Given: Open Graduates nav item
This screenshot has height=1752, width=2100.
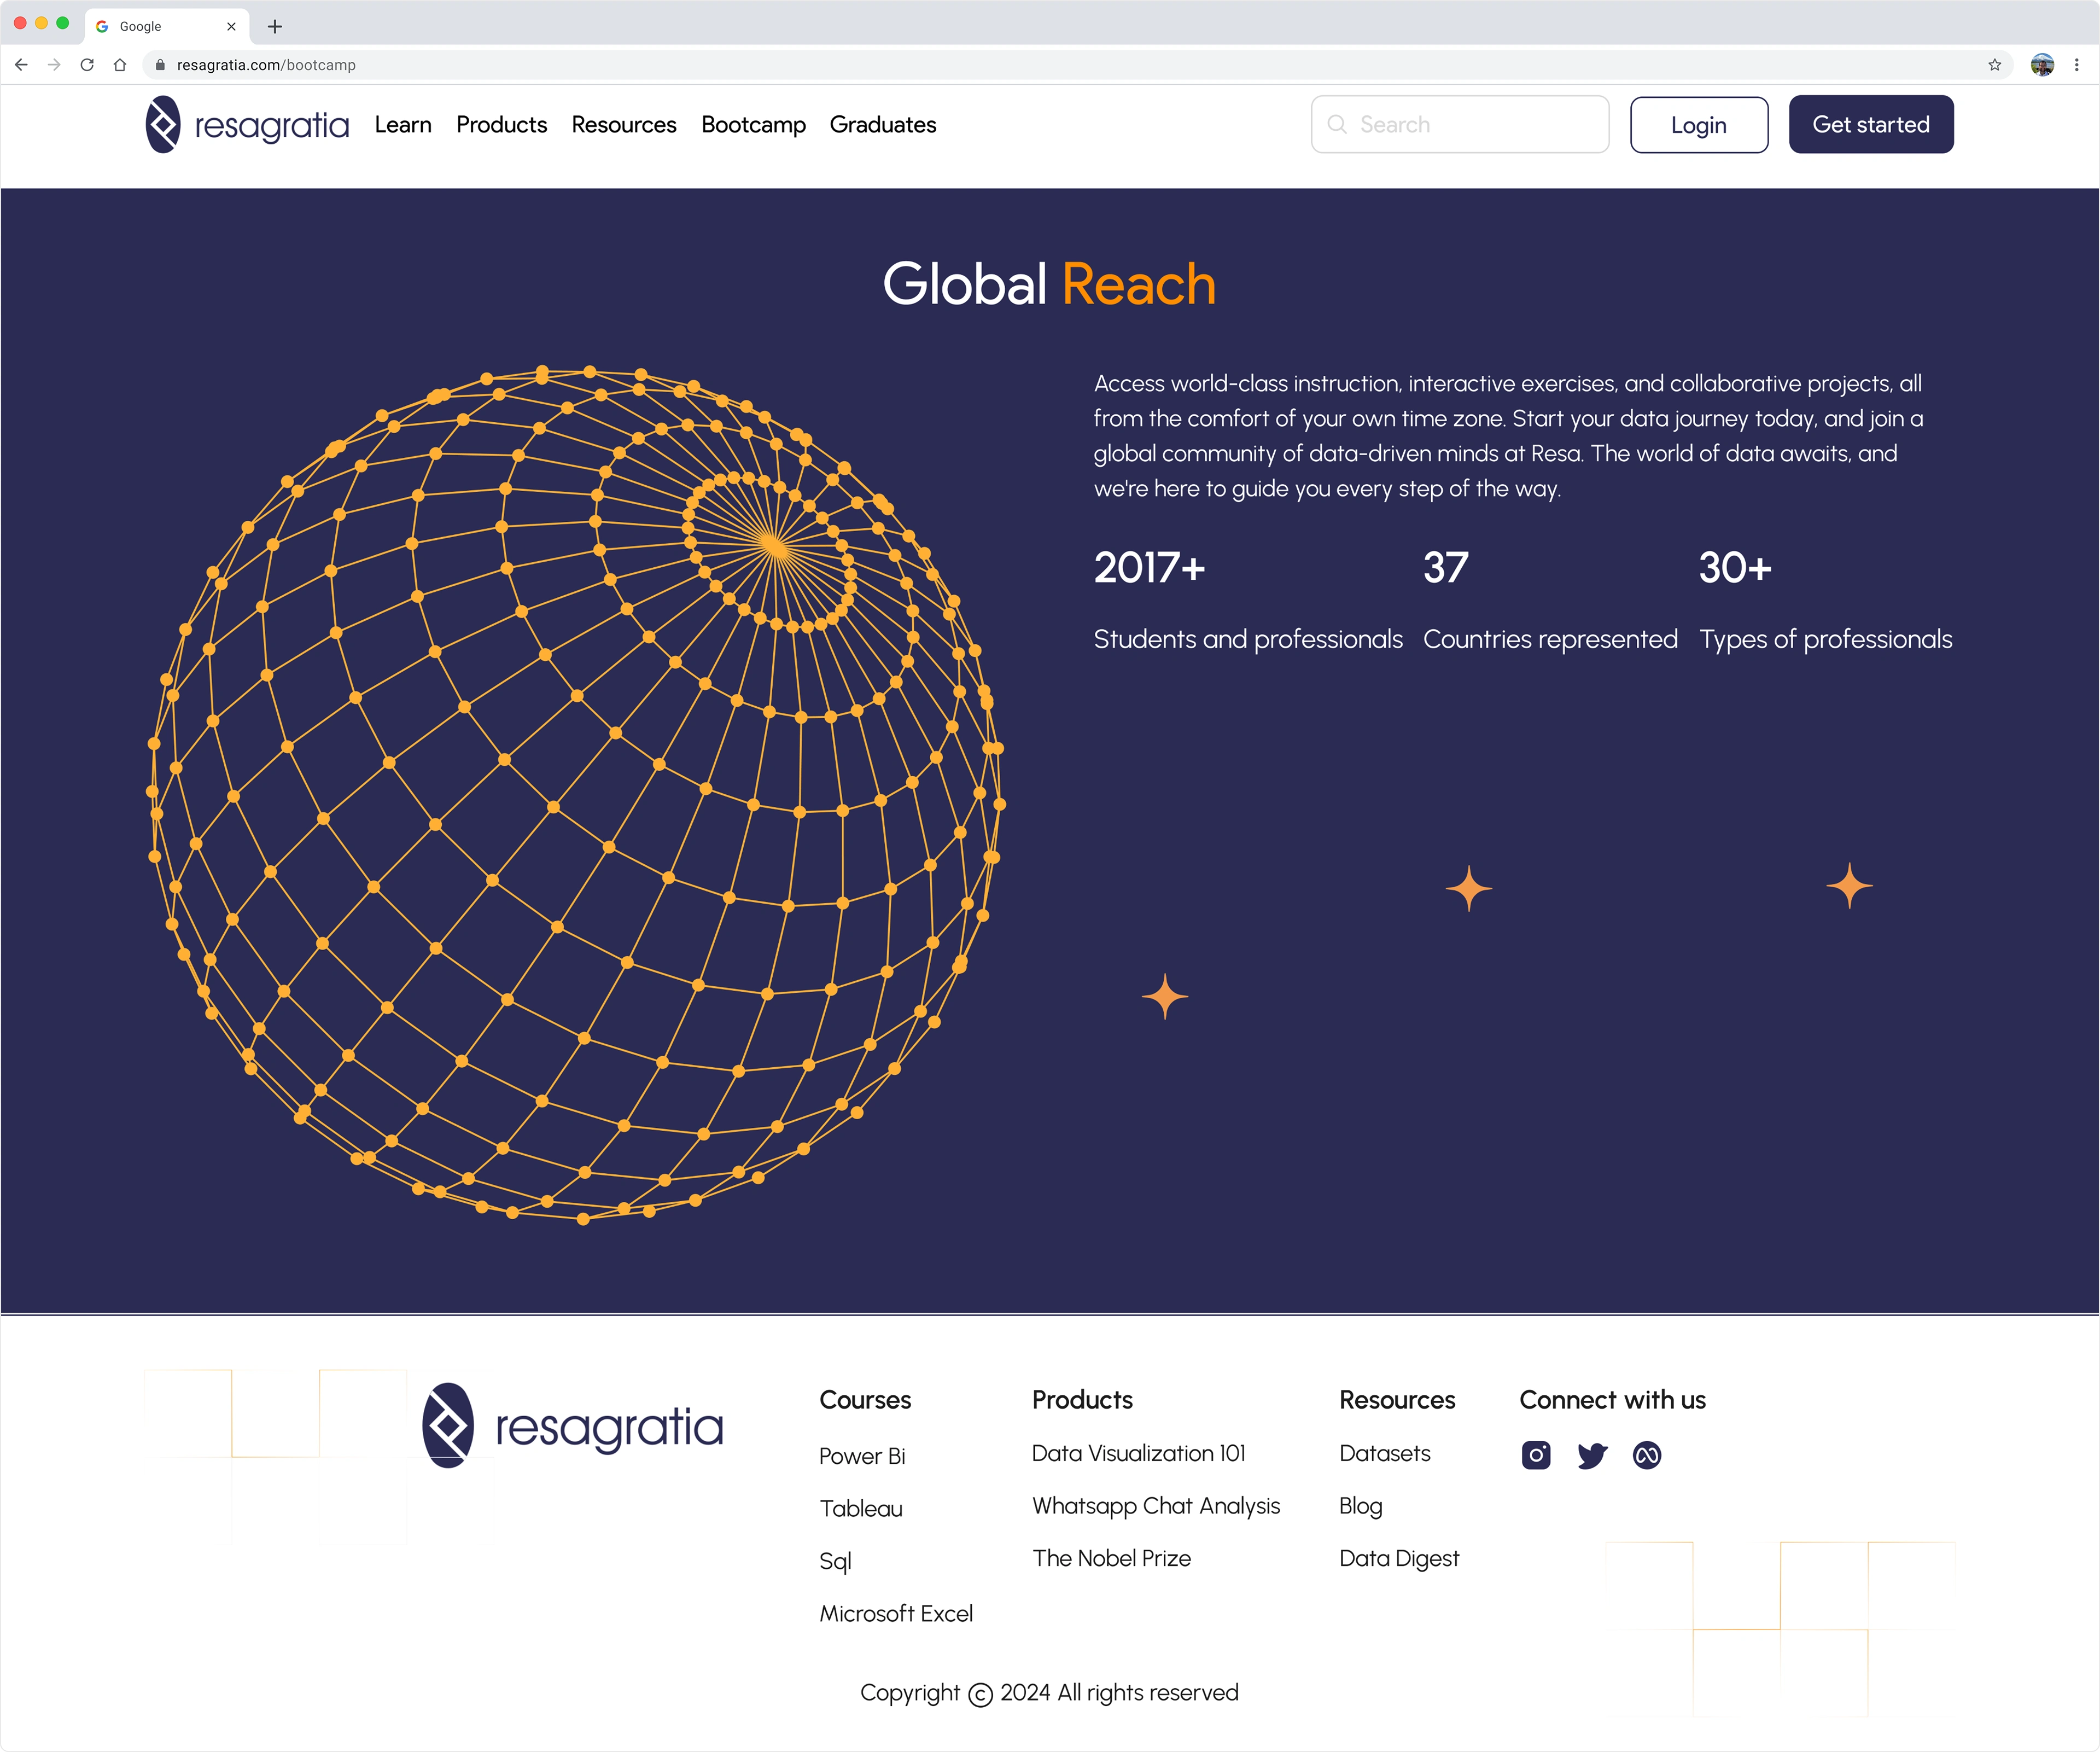Looking at the screenshot, I should [x=883, y=124].
